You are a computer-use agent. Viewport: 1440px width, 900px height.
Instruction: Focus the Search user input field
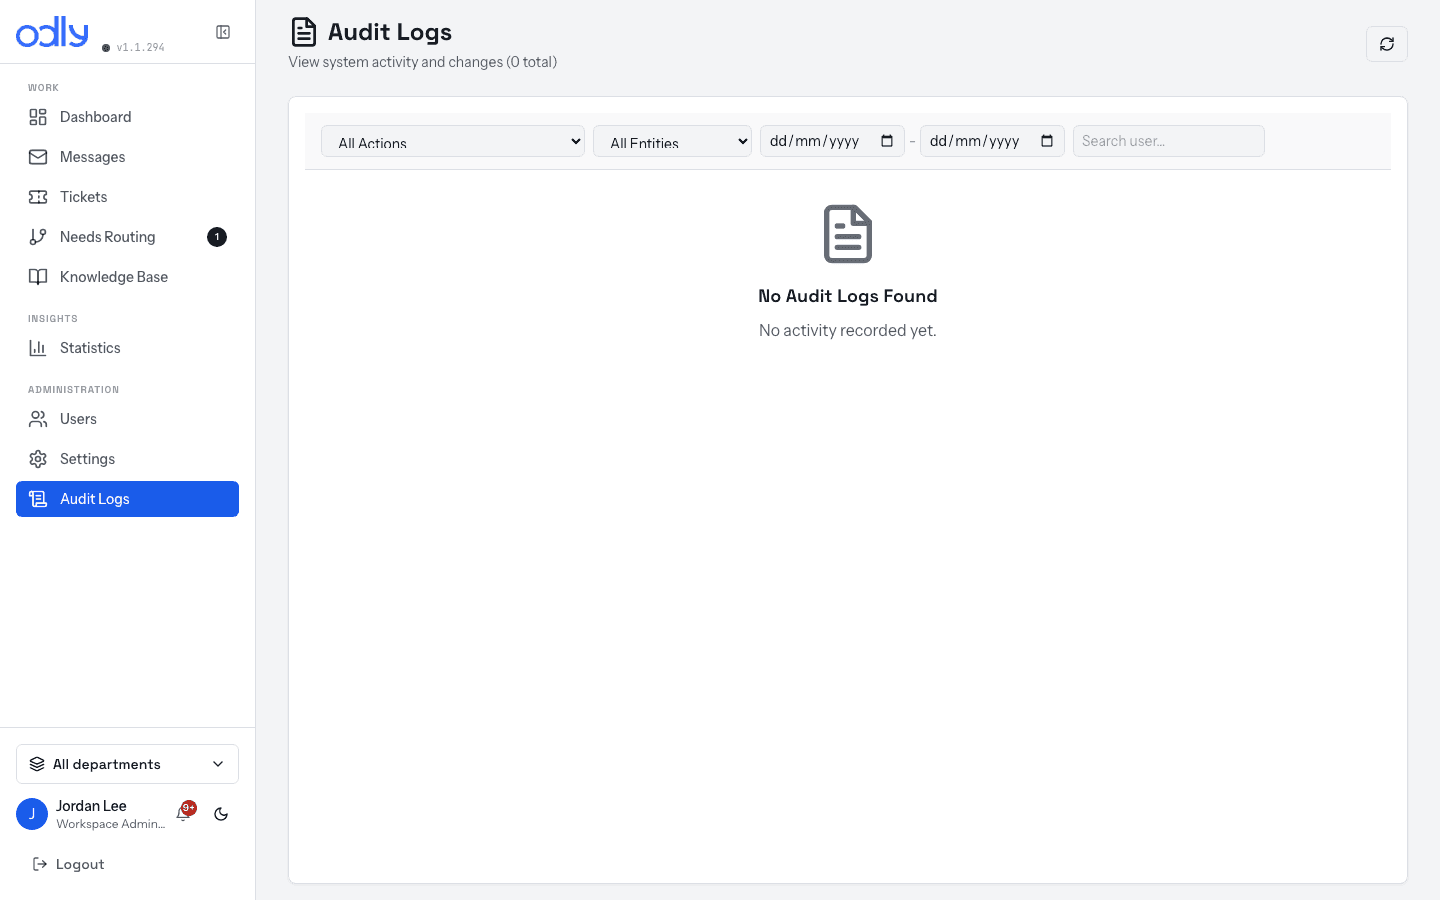pos(1169,141)
